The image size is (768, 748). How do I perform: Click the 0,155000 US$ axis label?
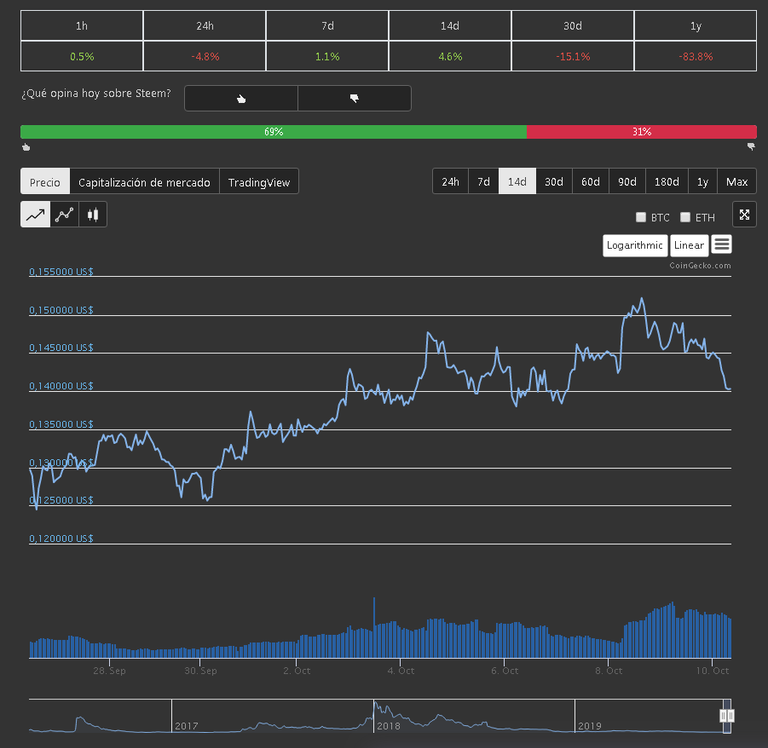click(x=61, y=271)
